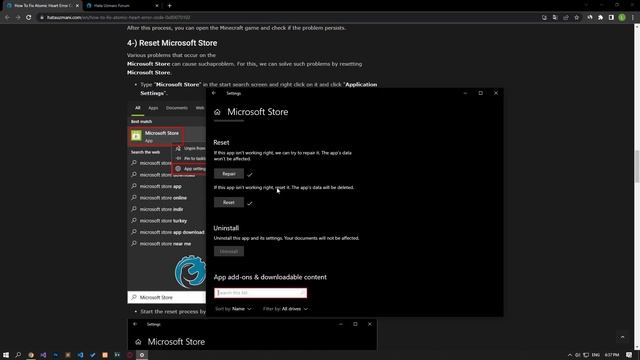The width and height of the screenshot is (640, 360).
Task: Click the Repair button in Settings
Action: pyautogui.click(x=229, y=174)
